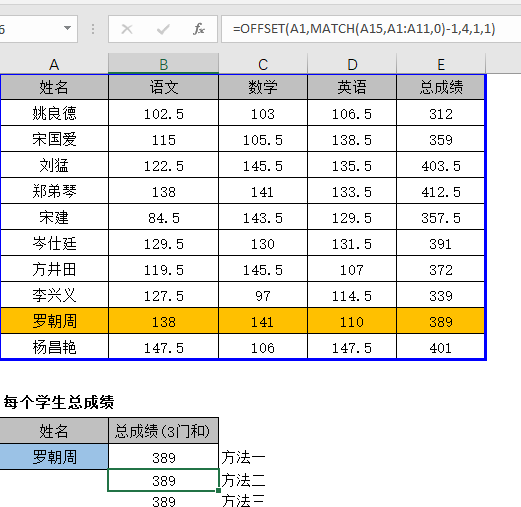Click the 语文 header cell
Screen dimensions: 521x507
pos(163,87)
